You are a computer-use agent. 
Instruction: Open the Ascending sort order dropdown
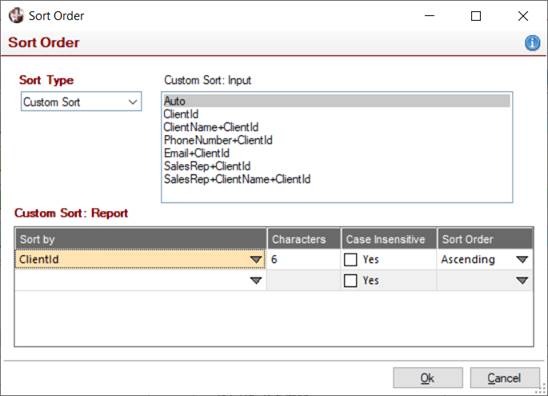tap(522, 260)
